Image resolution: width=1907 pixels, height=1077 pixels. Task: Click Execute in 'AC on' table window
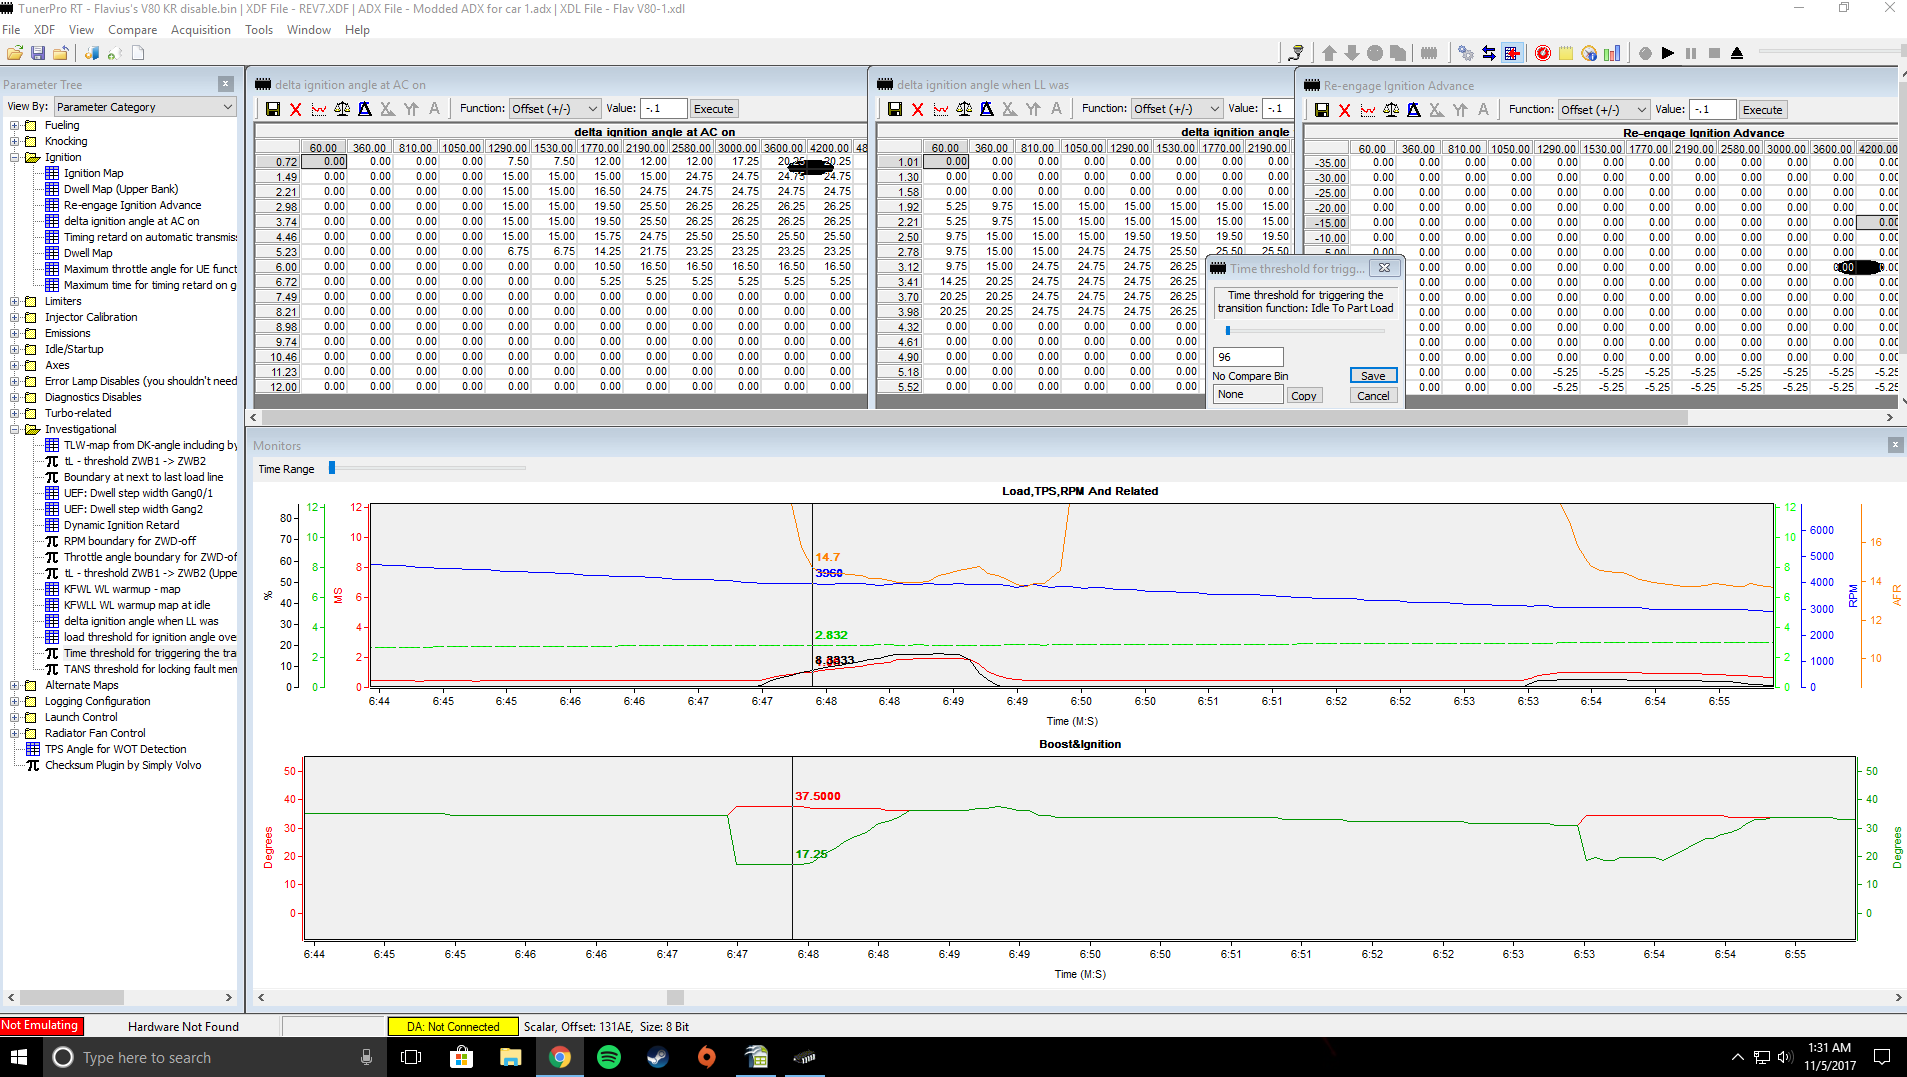(714, 109)
